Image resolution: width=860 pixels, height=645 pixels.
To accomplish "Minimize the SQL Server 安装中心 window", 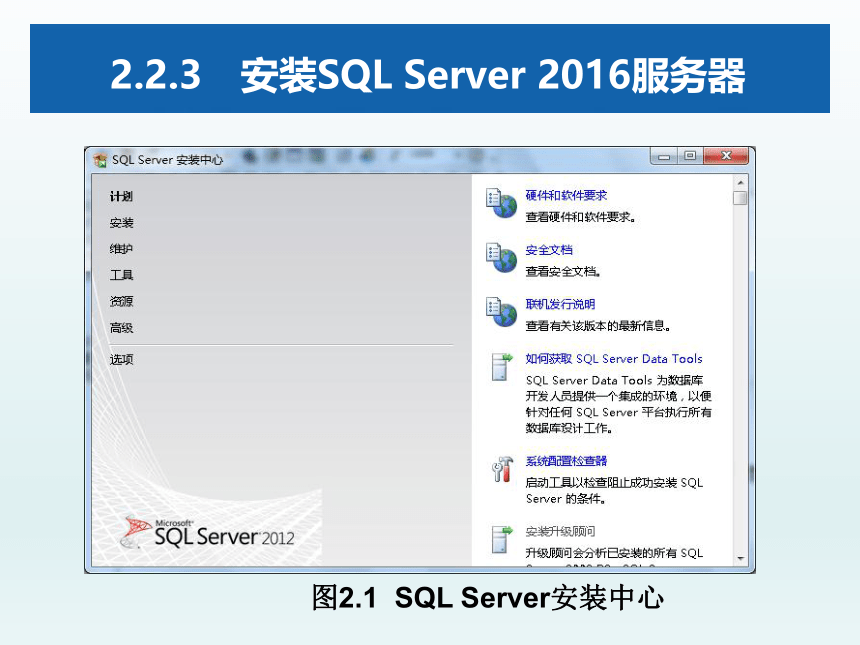I will (x=664, y=156).
